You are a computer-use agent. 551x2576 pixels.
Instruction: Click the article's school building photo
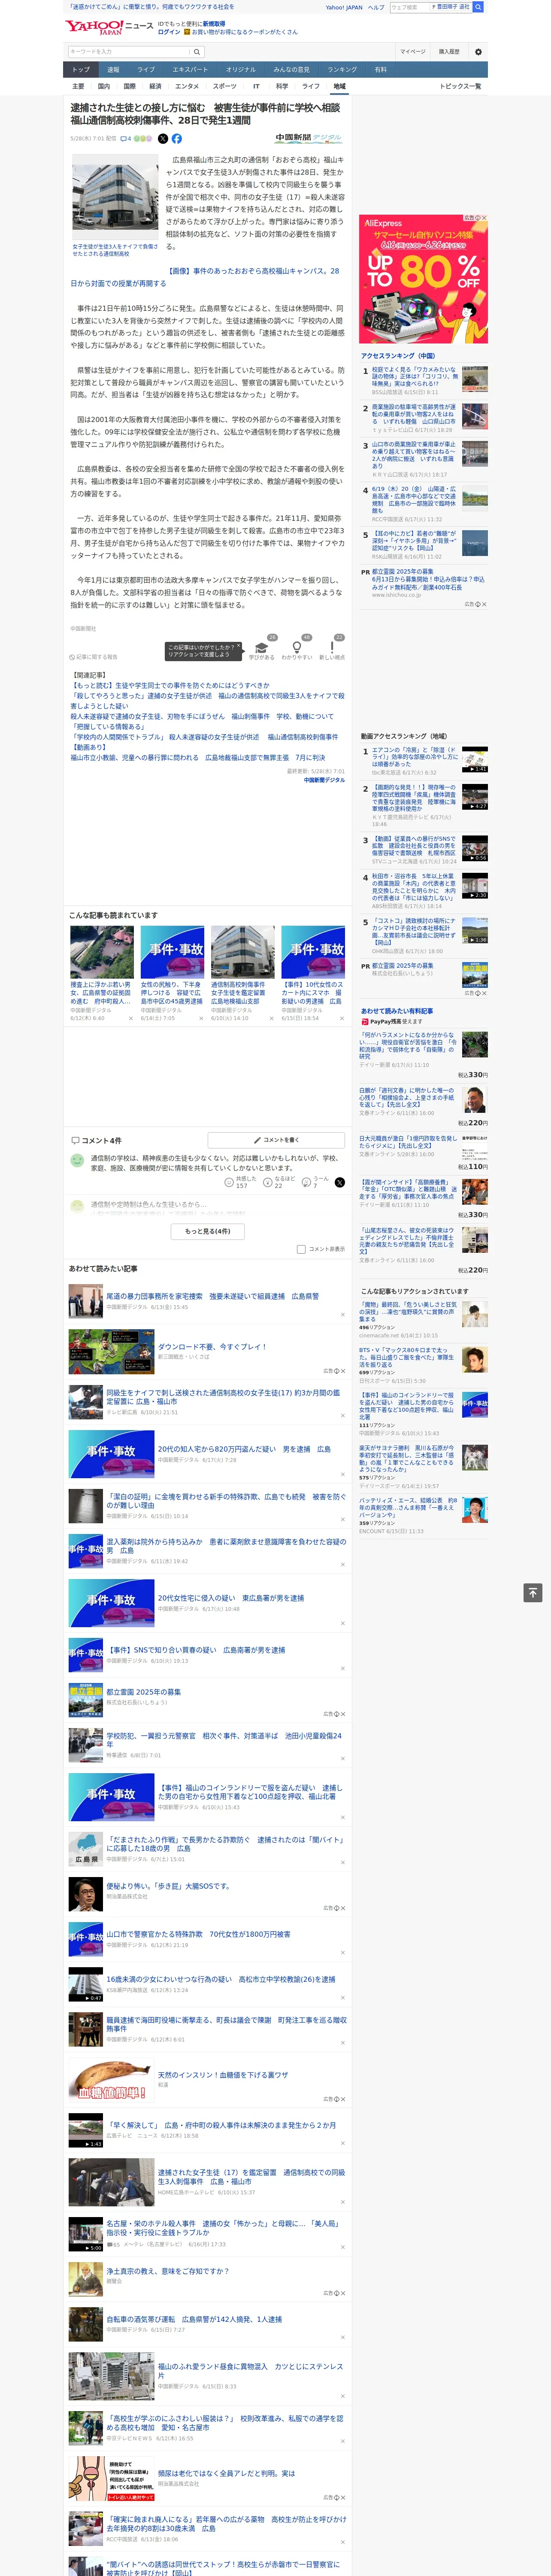[115, 198]
